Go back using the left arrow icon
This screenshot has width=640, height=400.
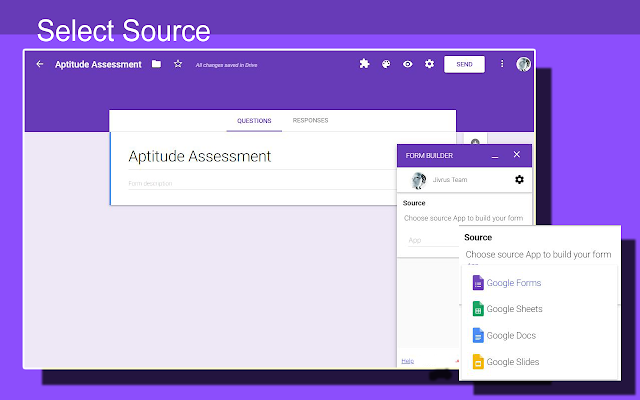[40, 64]
